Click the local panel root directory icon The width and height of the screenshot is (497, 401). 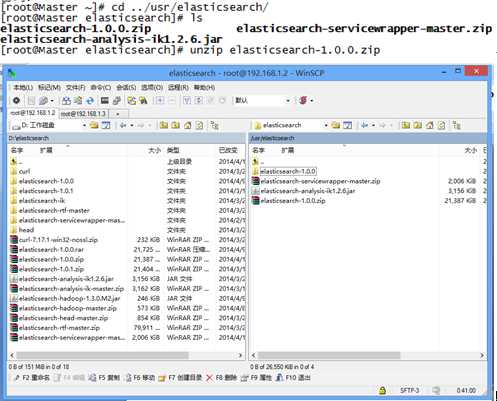175,125
